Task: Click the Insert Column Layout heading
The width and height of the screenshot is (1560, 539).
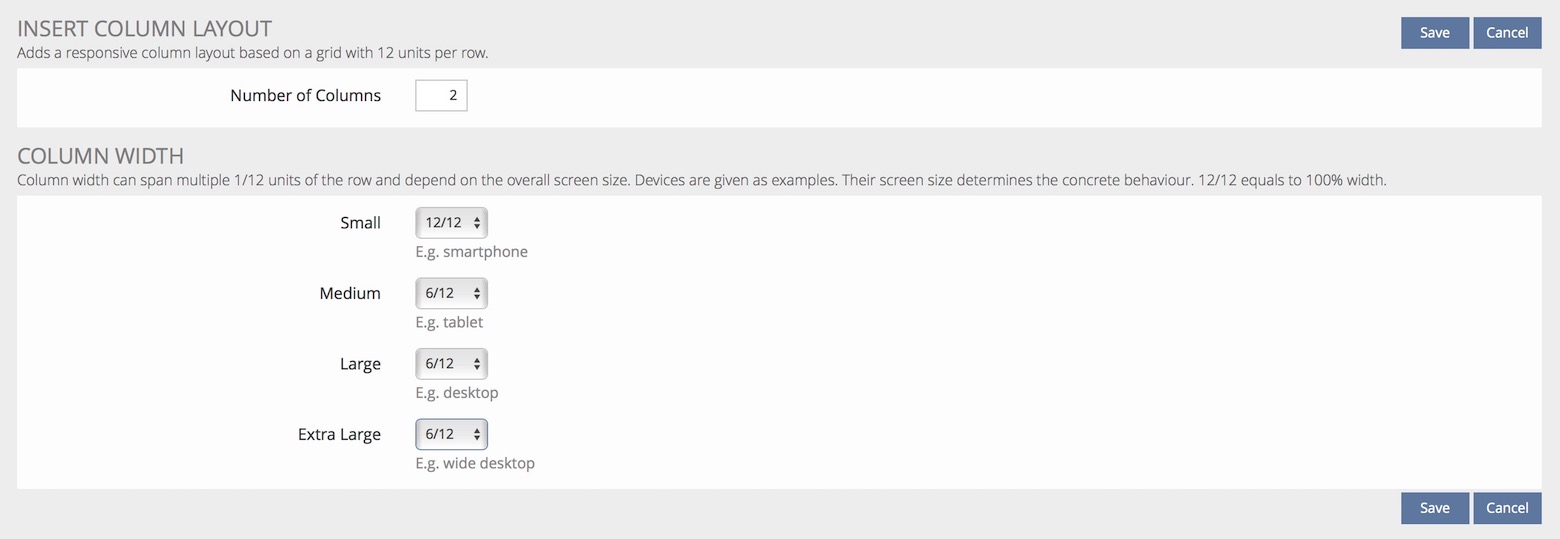Action: pos(144,29)
